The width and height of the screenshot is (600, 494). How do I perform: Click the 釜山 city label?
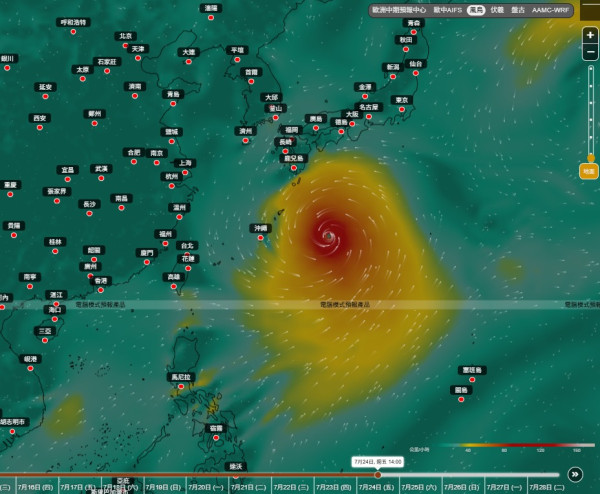276,108
